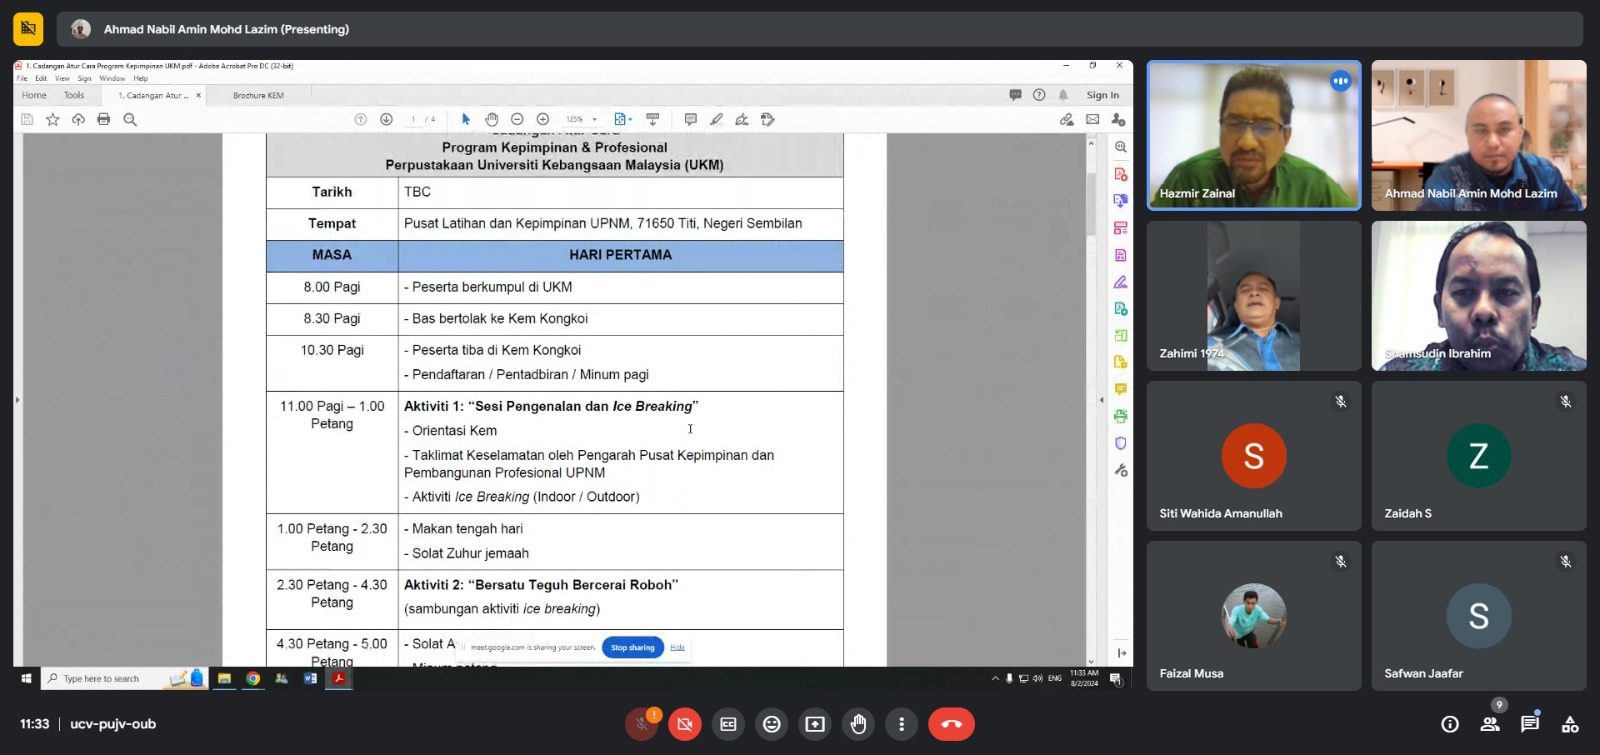
Task: Click upload to cloud icon in Acrobat
Action: tap(78, 119)
